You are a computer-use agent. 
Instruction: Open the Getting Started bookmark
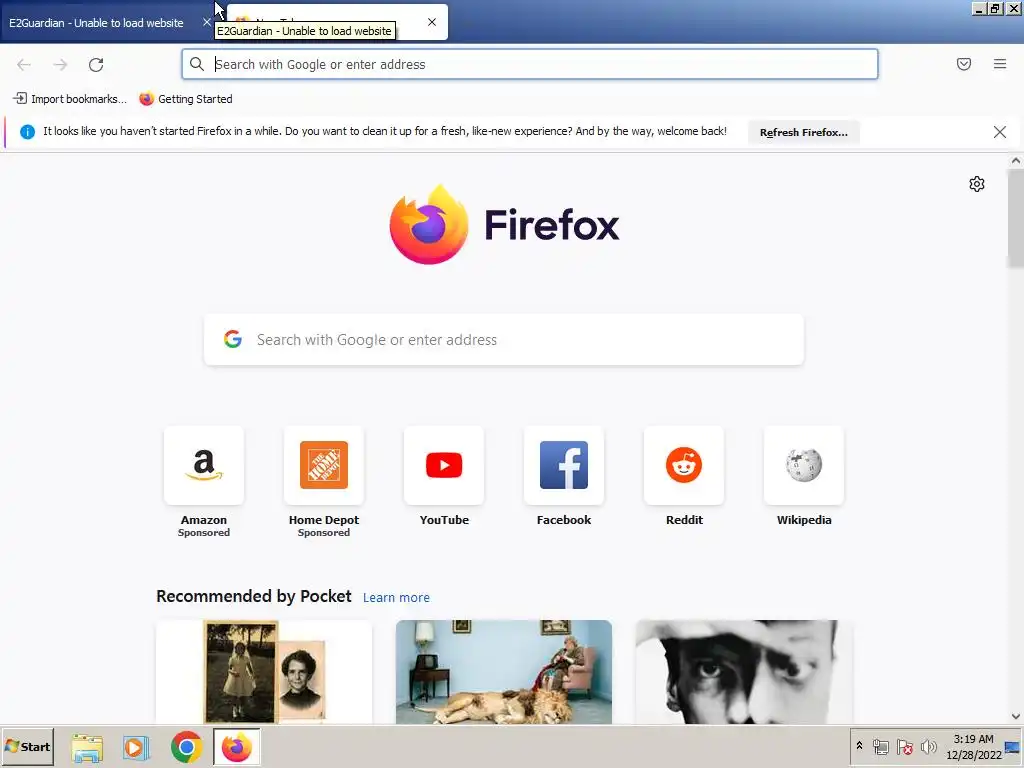pyautogui.click(x=186, y=99)
